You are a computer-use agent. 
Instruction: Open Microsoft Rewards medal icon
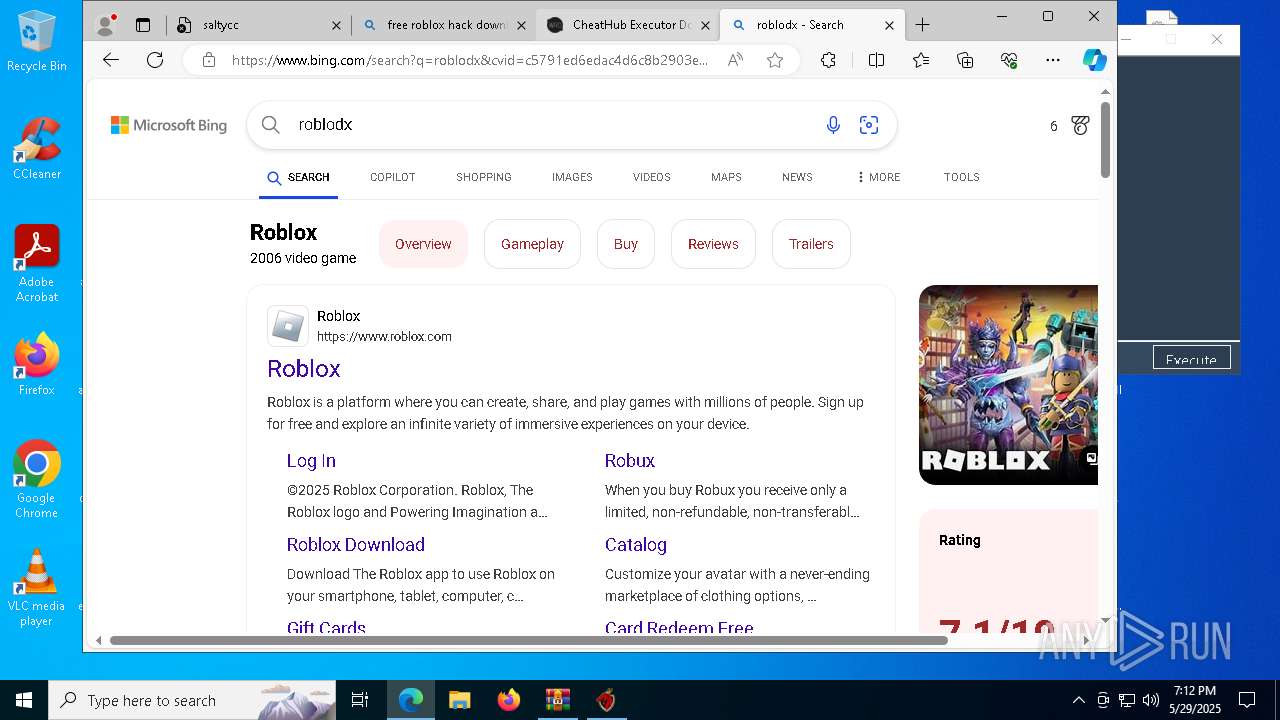coord(1080,125)
